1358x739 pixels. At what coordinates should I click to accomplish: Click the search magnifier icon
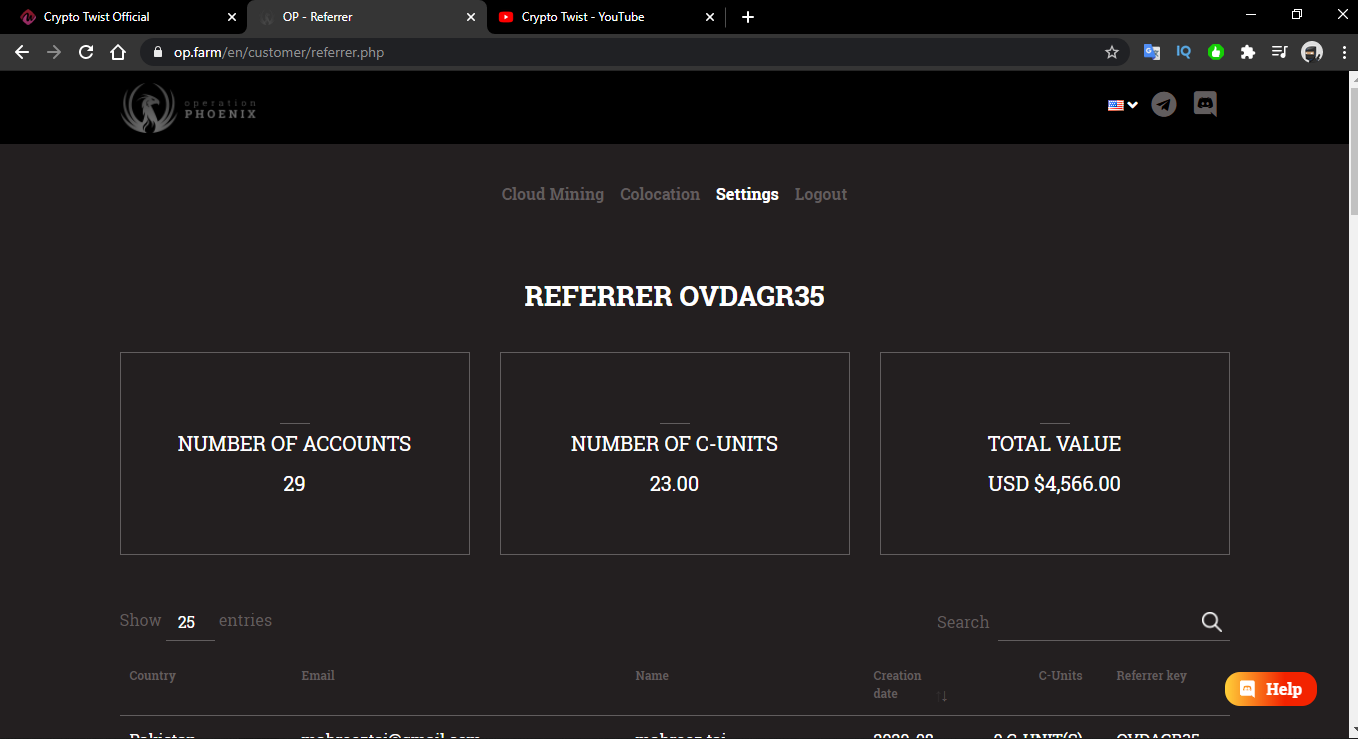(x=1212, y=622)
